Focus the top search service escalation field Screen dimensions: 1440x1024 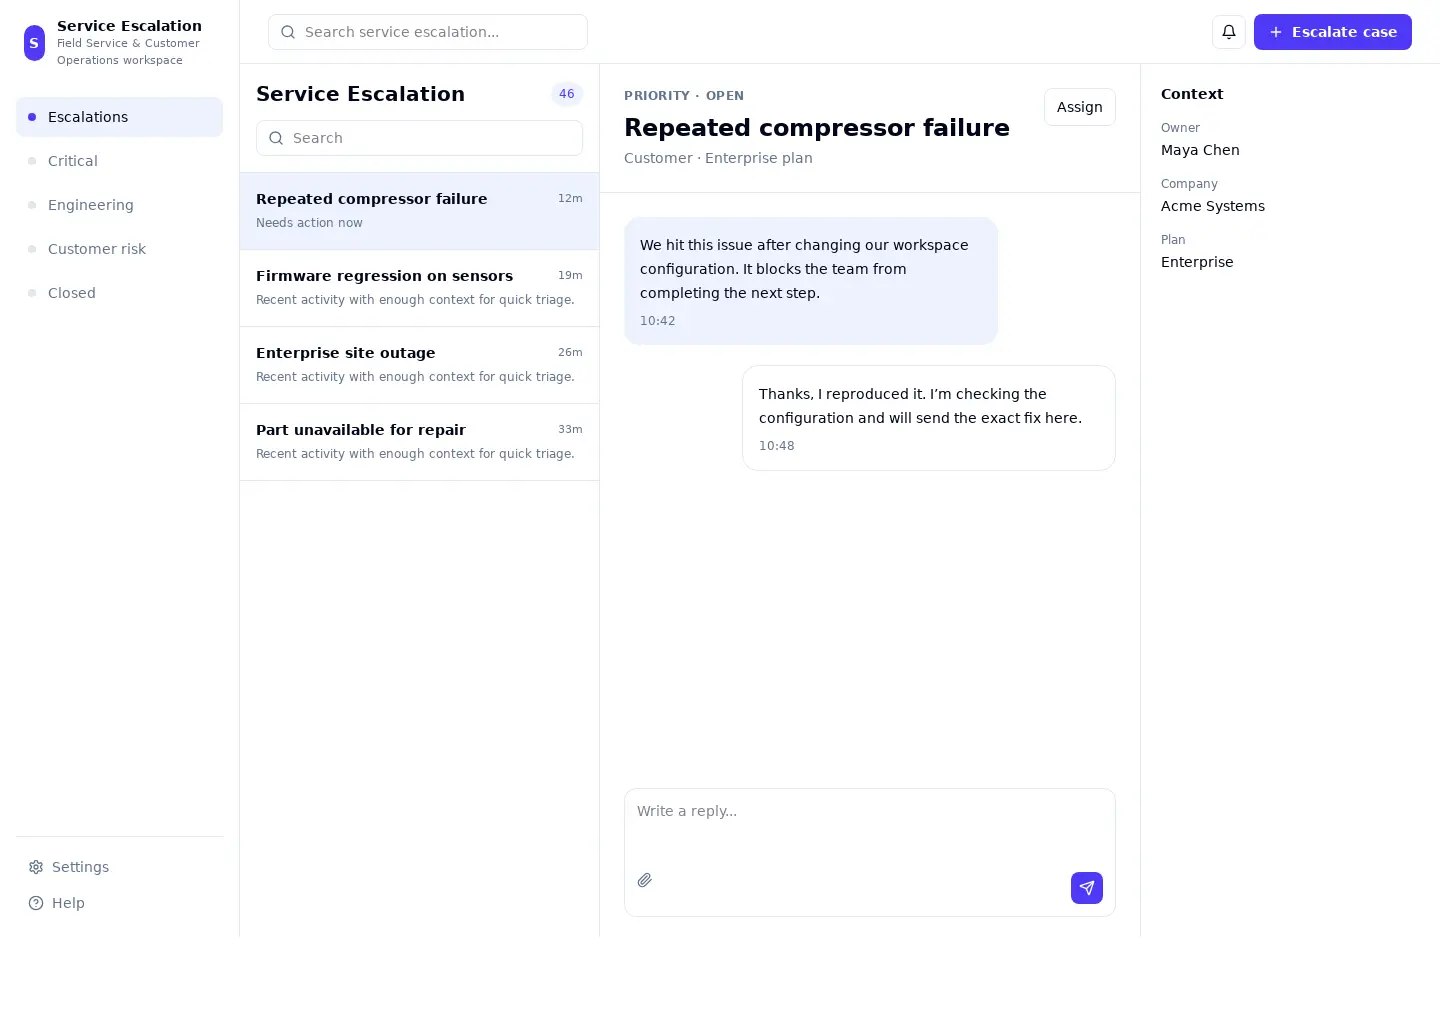428,32
